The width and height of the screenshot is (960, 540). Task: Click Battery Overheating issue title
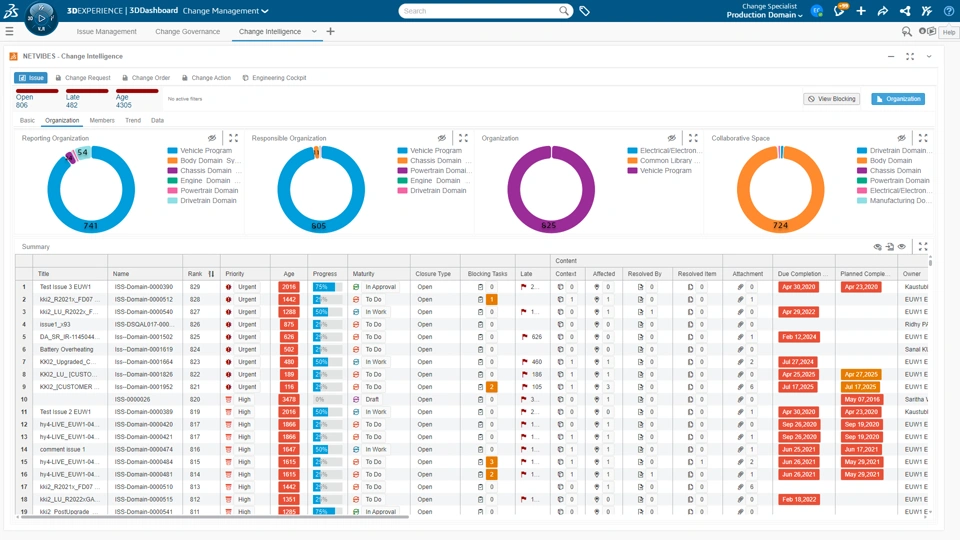coord(67,350)
